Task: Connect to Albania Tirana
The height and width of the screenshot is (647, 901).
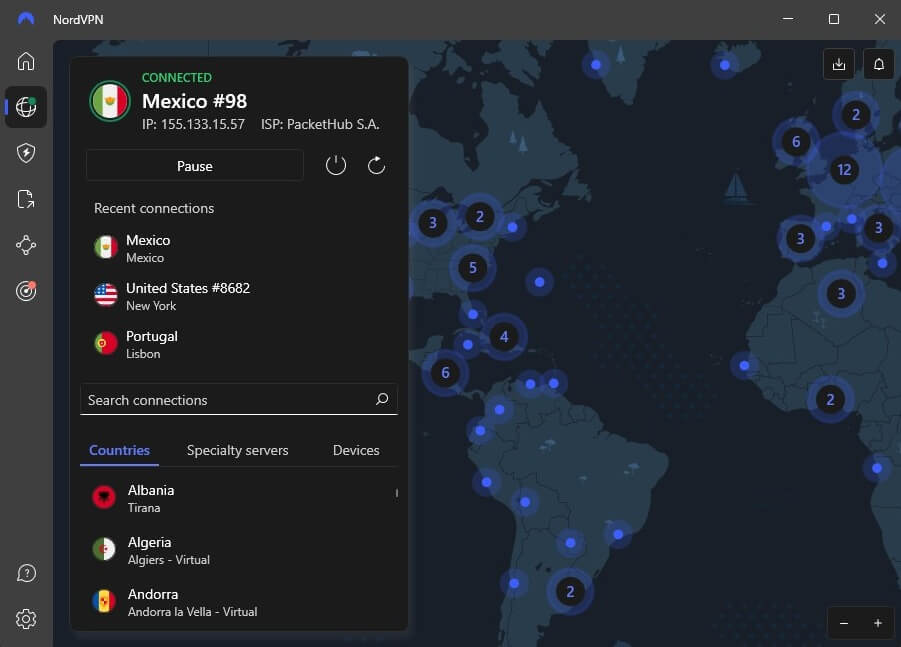Action: (238, 498)
